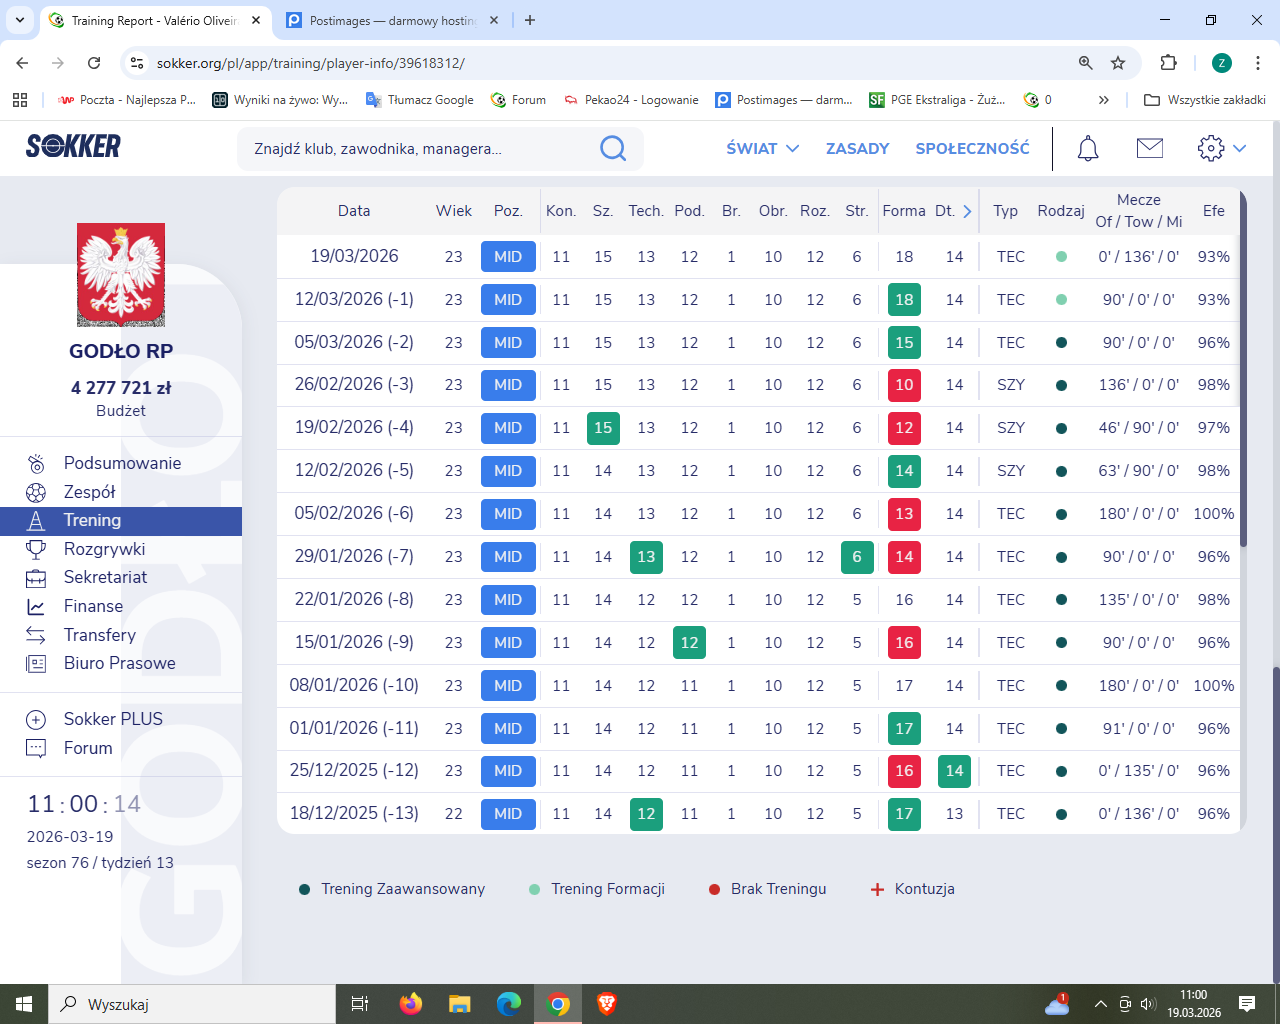
Task: Click the training table vertical scrollbar
Action: [1243, 368]
